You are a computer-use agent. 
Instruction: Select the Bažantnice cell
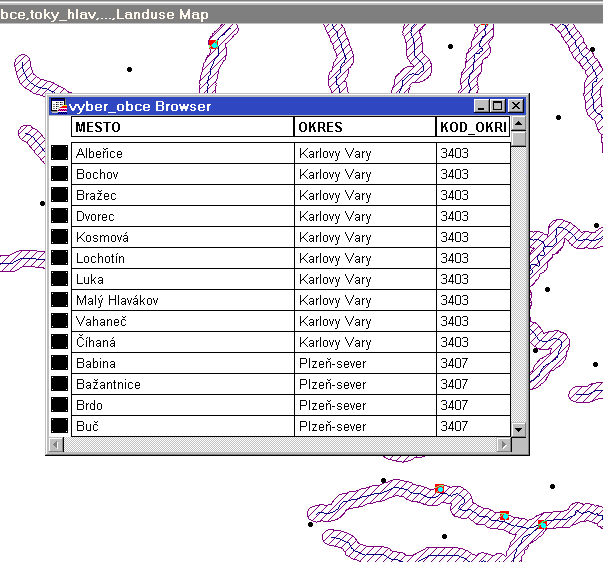pyautogui.click(x=183, y=384)
